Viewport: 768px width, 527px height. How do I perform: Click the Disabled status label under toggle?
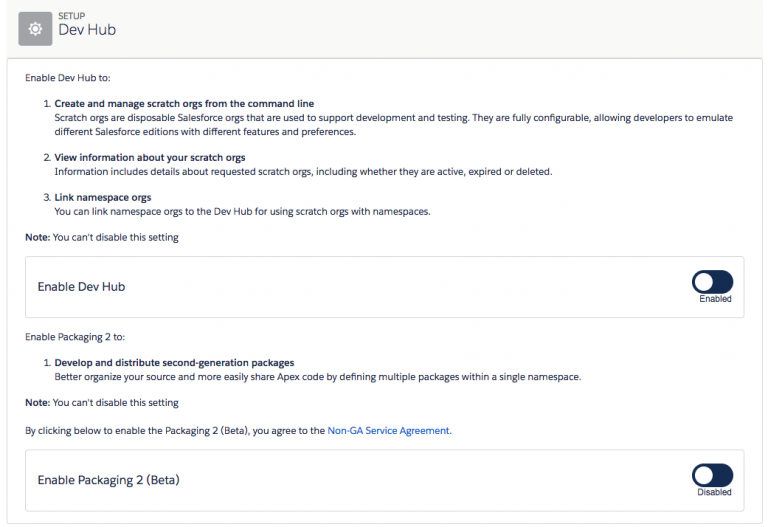714,492
